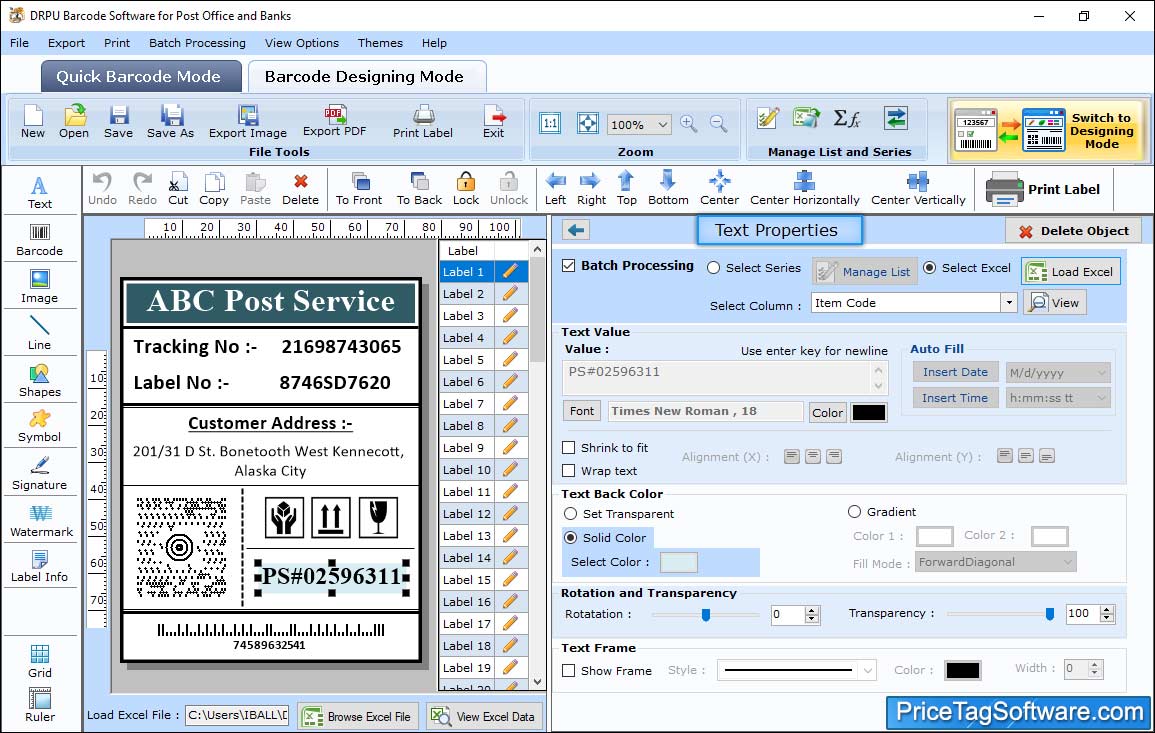Select Set Transparent background option
This screenshot has width=1155, height=733.
[x=570, y=514]
